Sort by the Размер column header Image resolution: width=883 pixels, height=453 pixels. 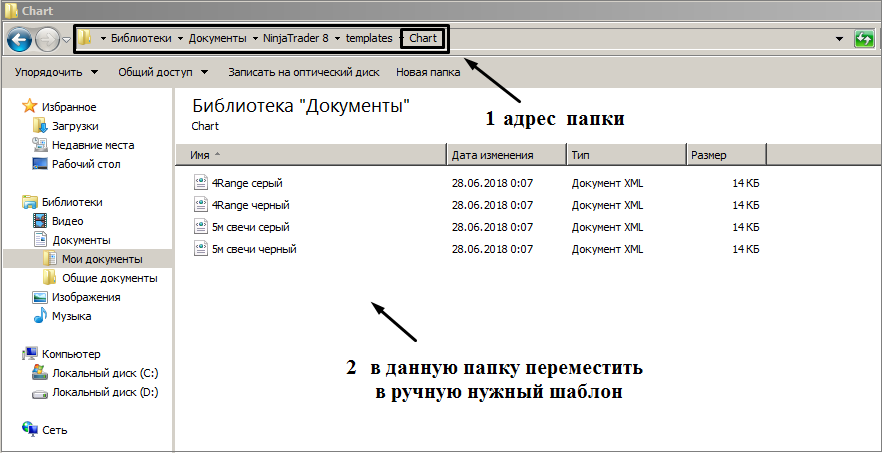[x=708, y=155]
